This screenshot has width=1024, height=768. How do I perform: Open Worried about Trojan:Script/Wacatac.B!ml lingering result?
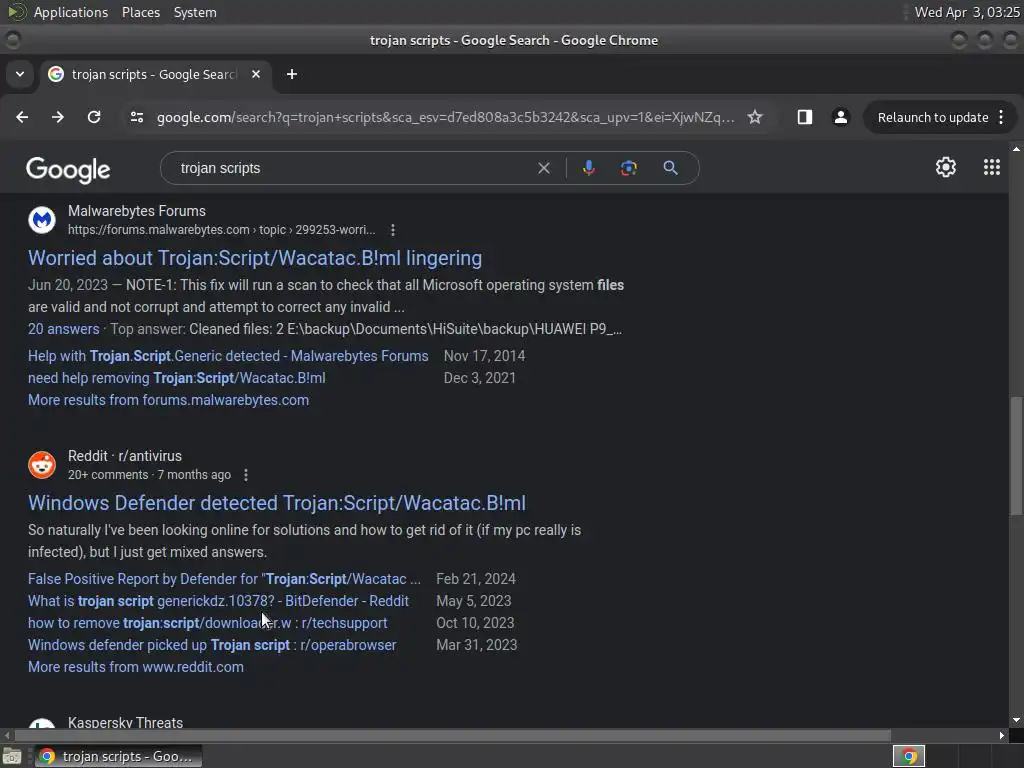tap(255, 258)
